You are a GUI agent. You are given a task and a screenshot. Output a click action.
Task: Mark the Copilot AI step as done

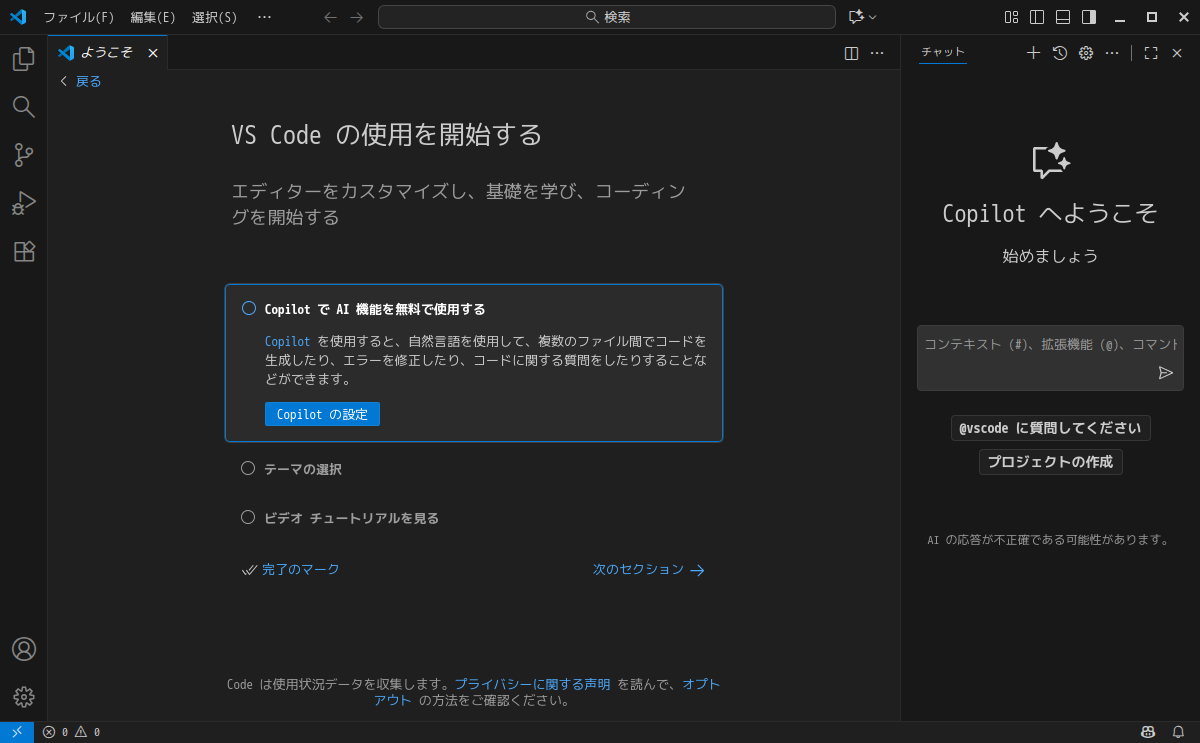coord(249,308)
